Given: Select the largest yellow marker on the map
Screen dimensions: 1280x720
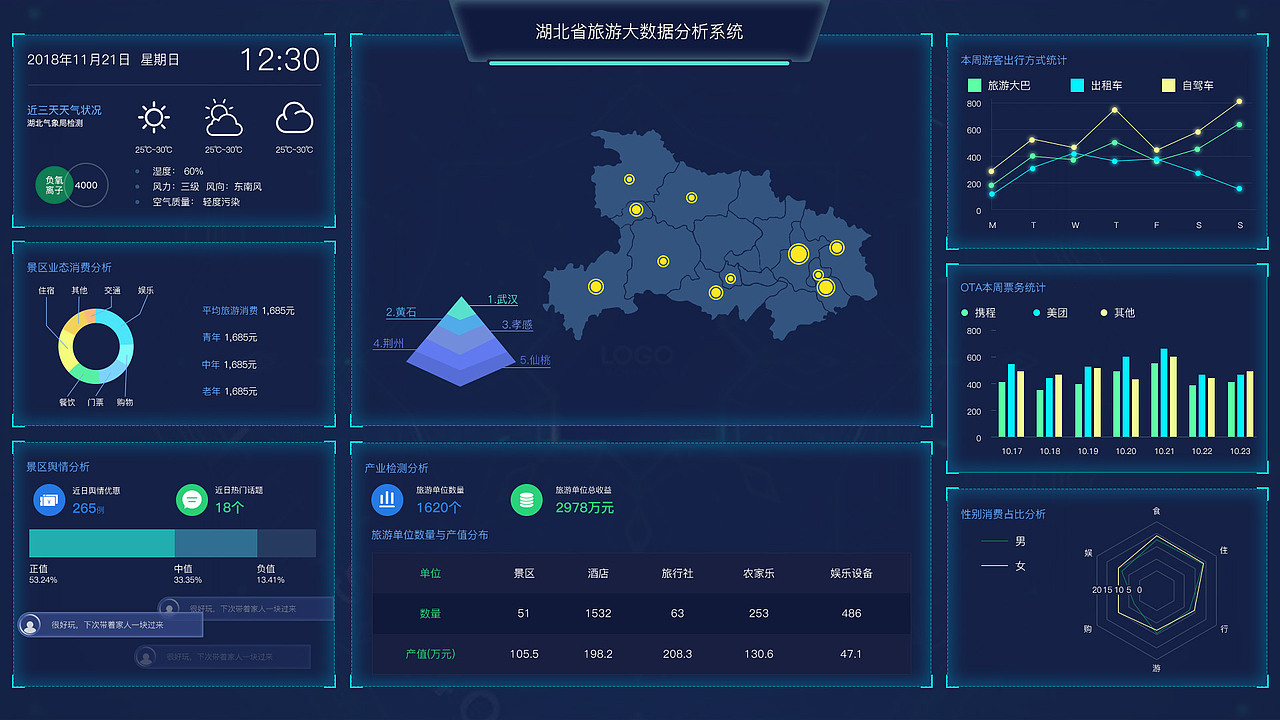Looking at the screenshot, I should [797, 255].
